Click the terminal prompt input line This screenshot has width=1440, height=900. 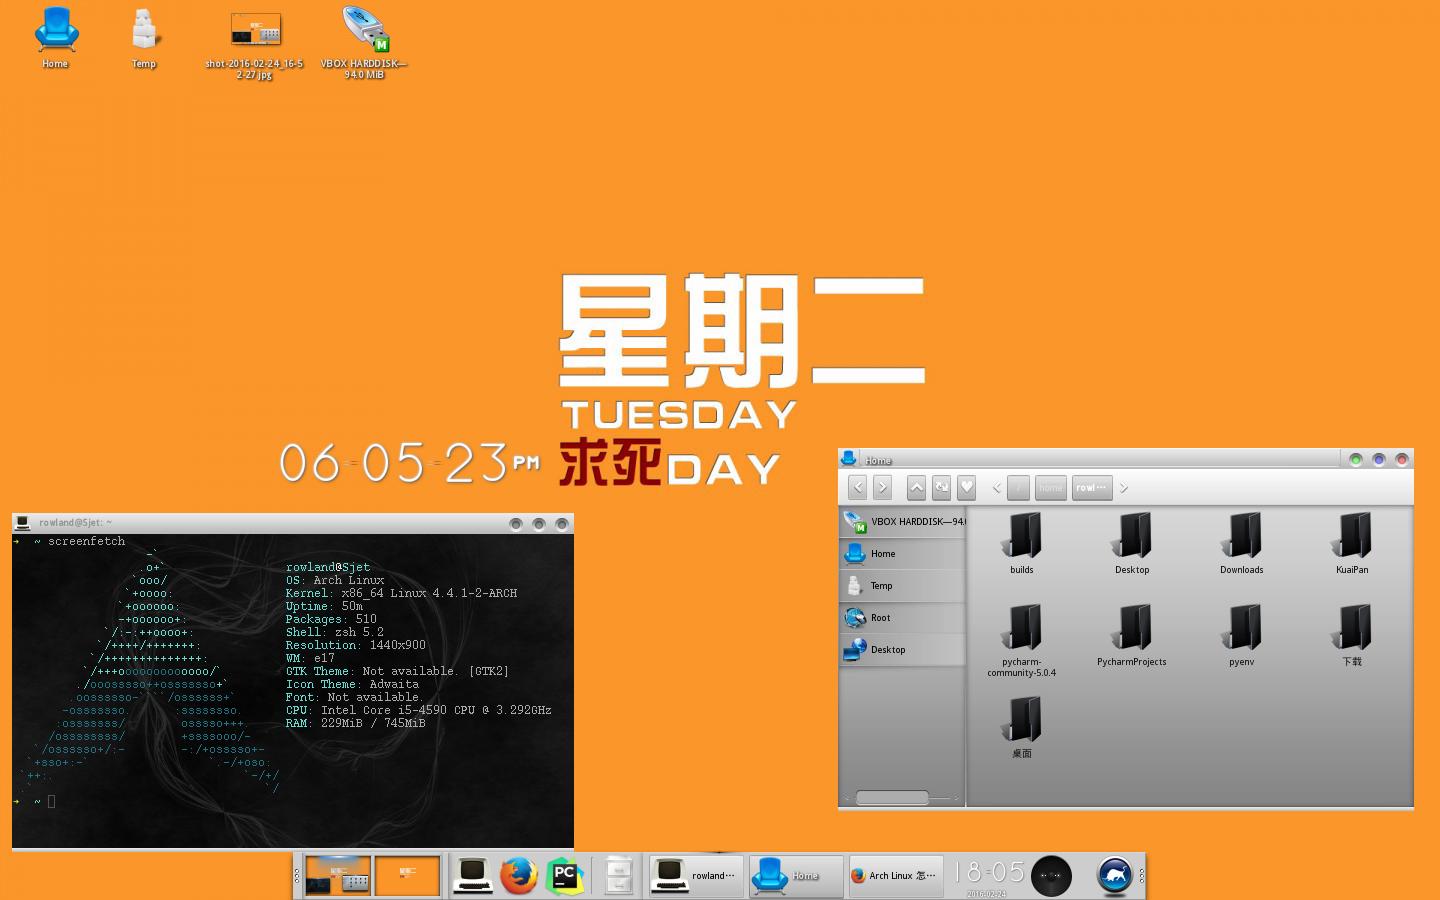coord(292,801)
